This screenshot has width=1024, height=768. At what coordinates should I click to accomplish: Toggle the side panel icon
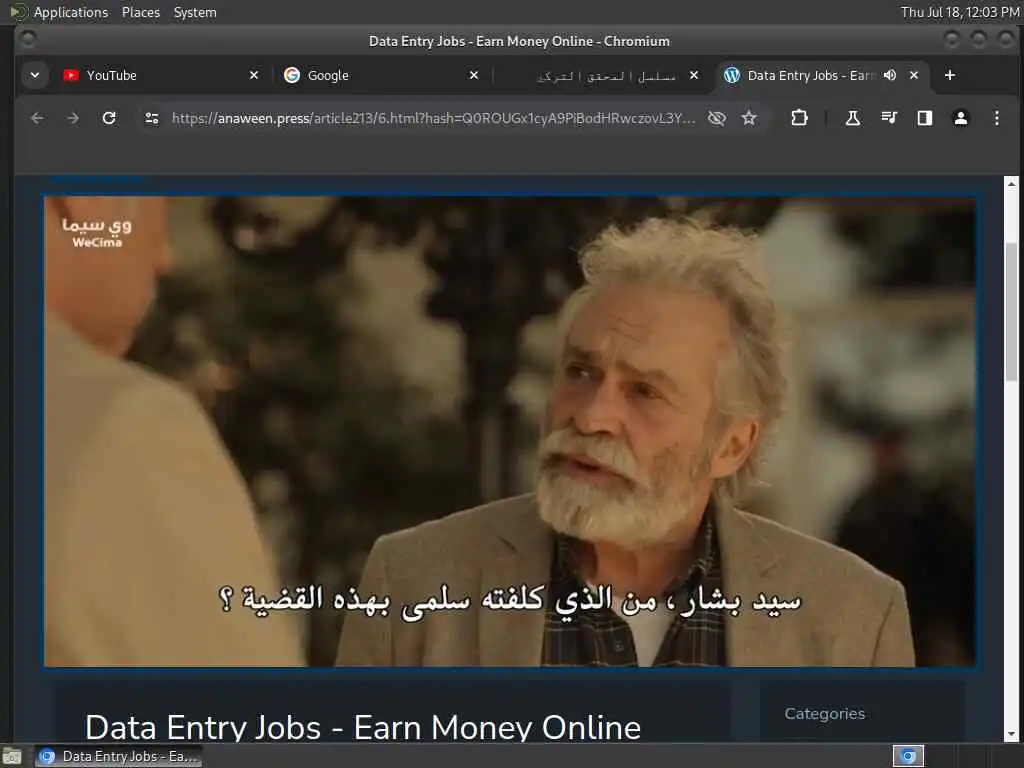pos(925,118)
